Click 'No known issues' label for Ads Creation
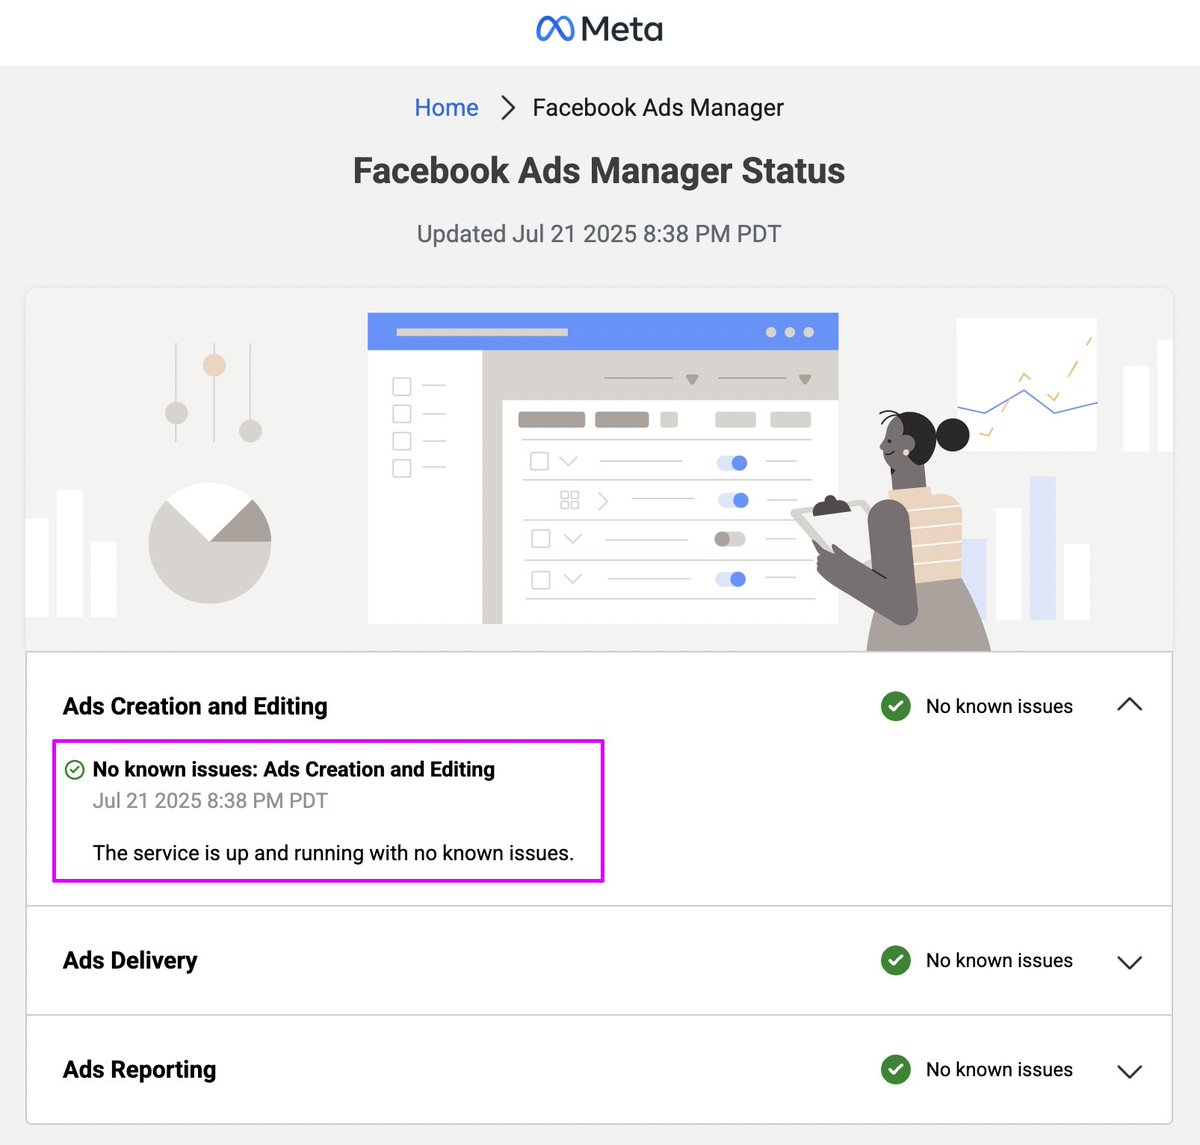The image size is (1200, 1145). (999, 706)
